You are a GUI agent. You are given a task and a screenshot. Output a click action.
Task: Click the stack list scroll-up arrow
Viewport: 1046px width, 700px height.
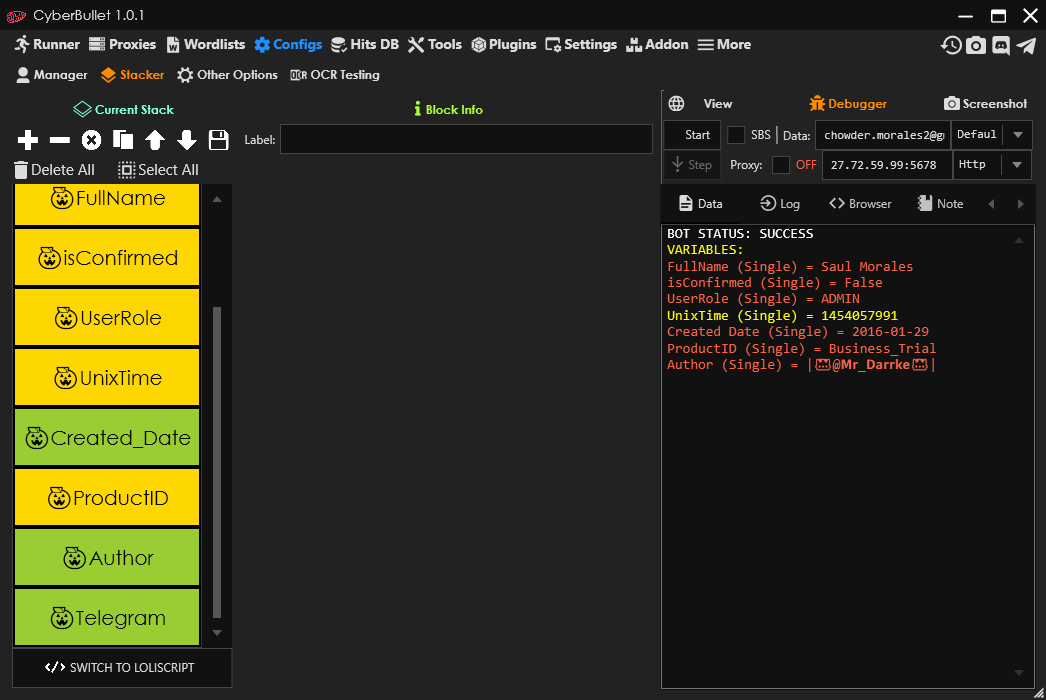pos(217,200)
